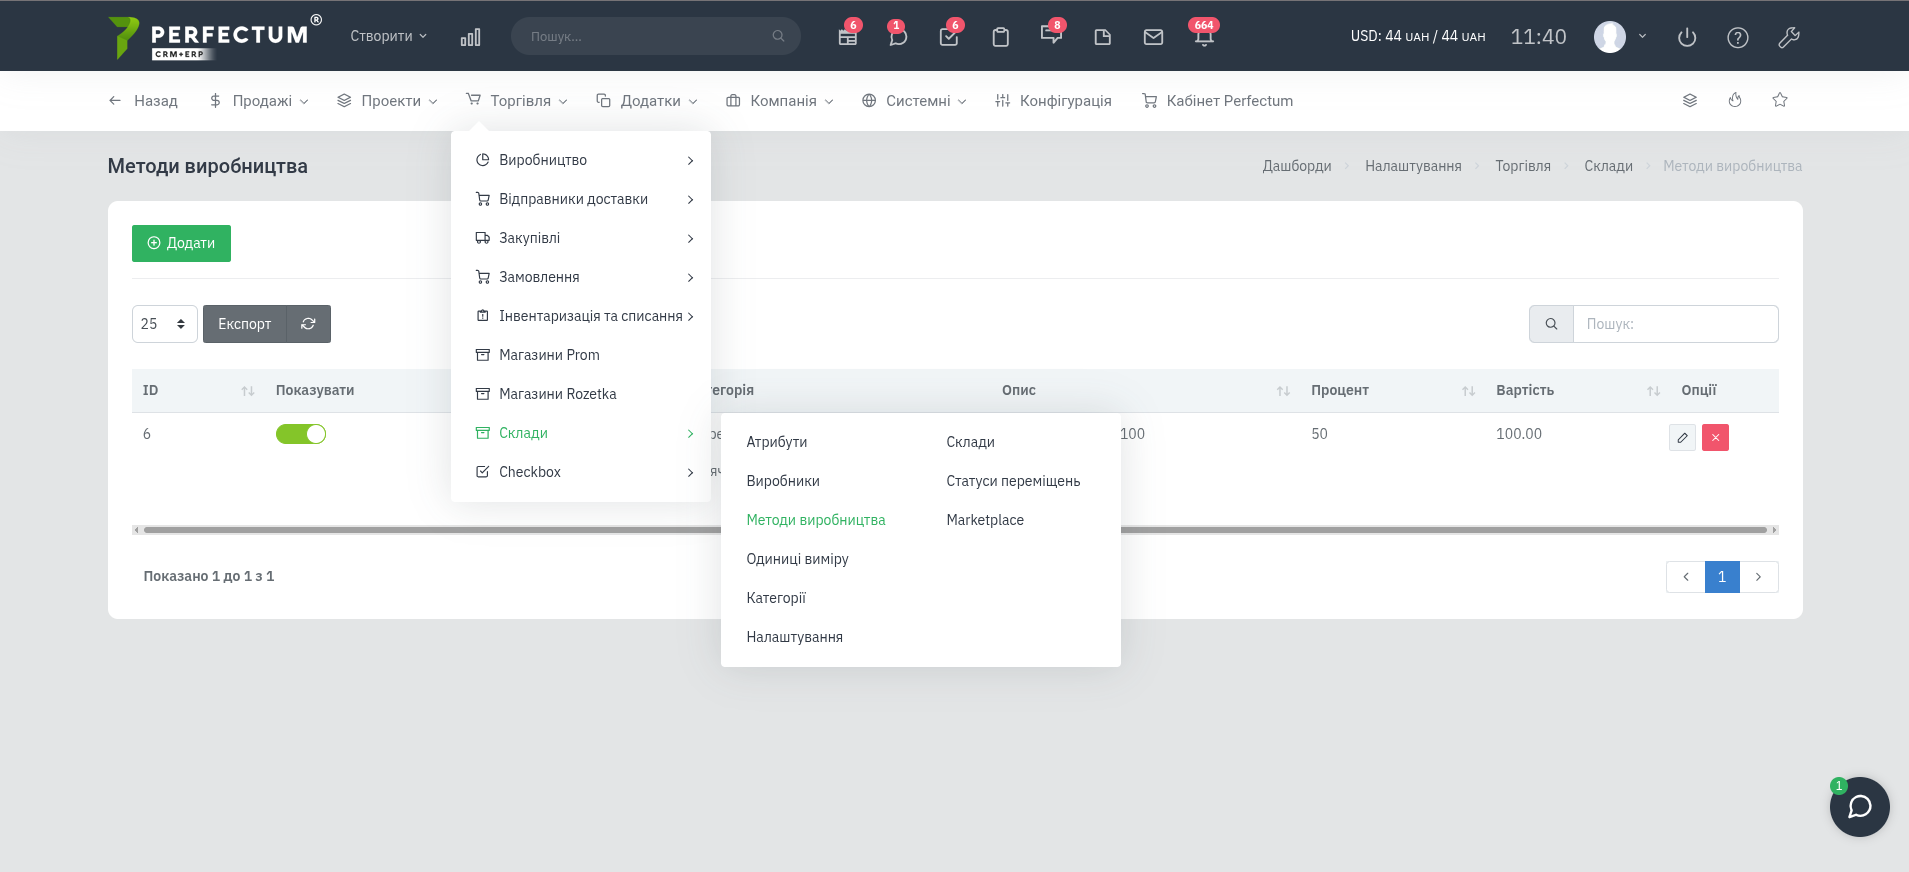
Task: Click the flame icon in navigation bar
Action: [x=1735, y=100]
